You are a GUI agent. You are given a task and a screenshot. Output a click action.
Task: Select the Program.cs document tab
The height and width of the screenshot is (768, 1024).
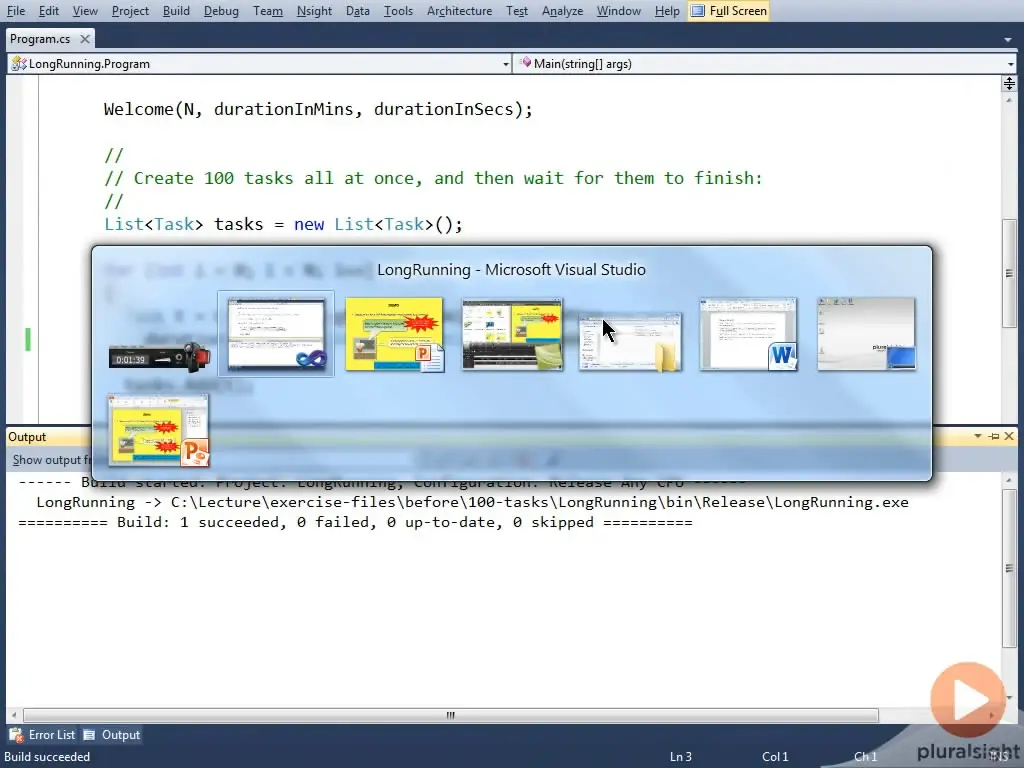pyautogui.click(x=40, y=39)
